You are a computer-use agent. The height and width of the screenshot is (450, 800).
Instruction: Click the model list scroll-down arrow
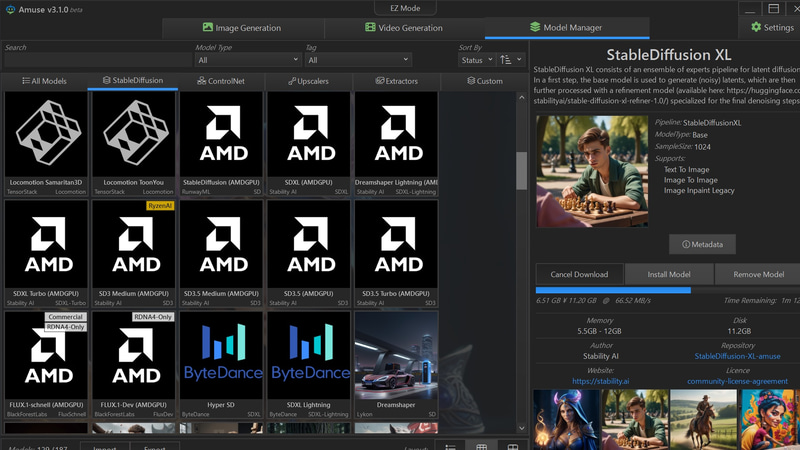[x=521, y=428]
